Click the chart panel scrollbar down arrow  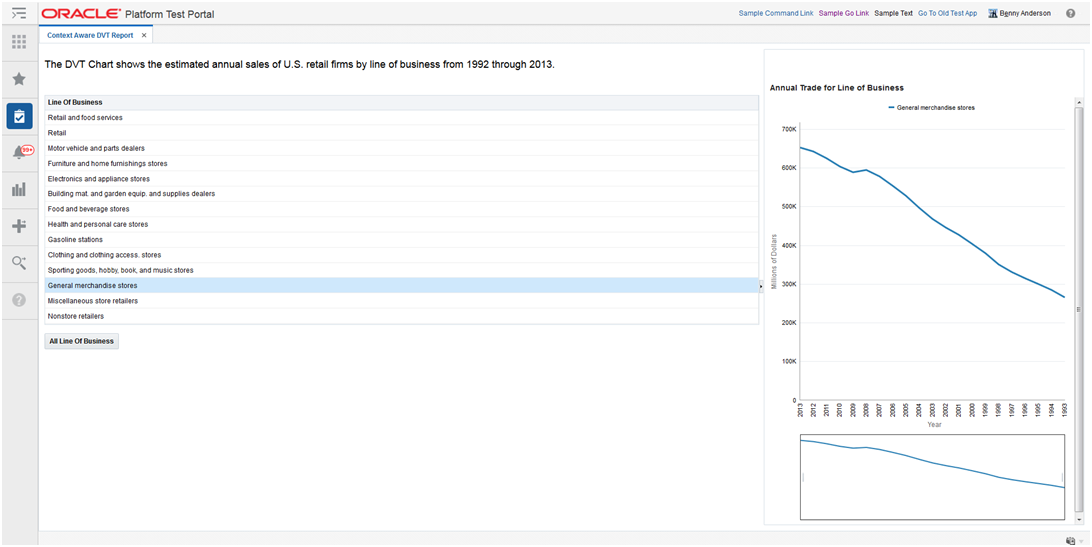1079,520
